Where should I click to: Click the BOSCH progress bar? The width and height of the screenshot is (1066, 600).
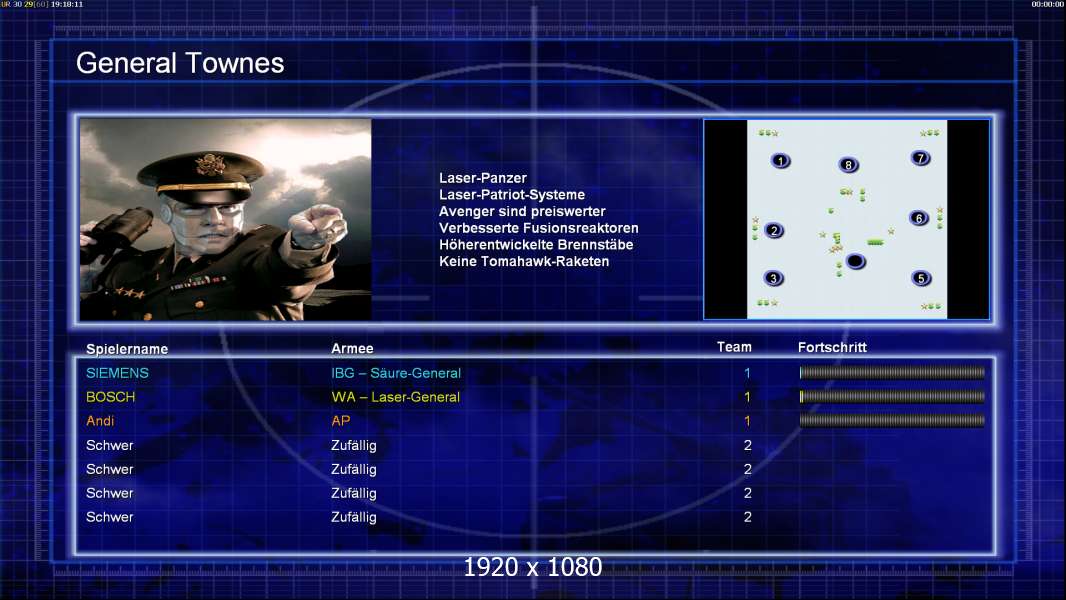892,396
